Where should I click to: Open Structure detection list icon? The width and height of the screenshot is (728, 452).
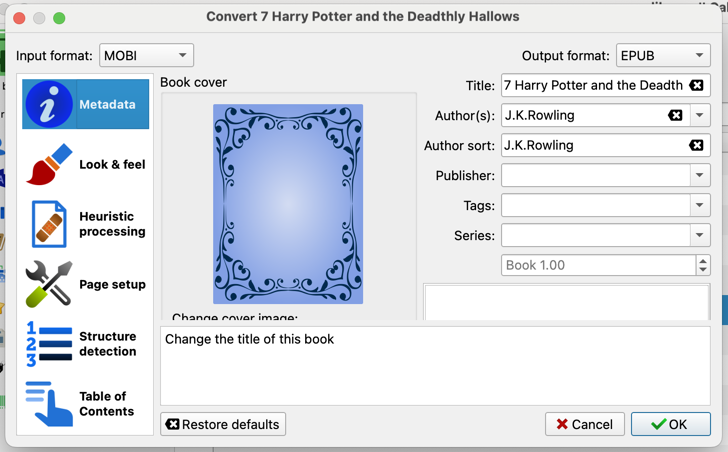click(x=49, y=344)
